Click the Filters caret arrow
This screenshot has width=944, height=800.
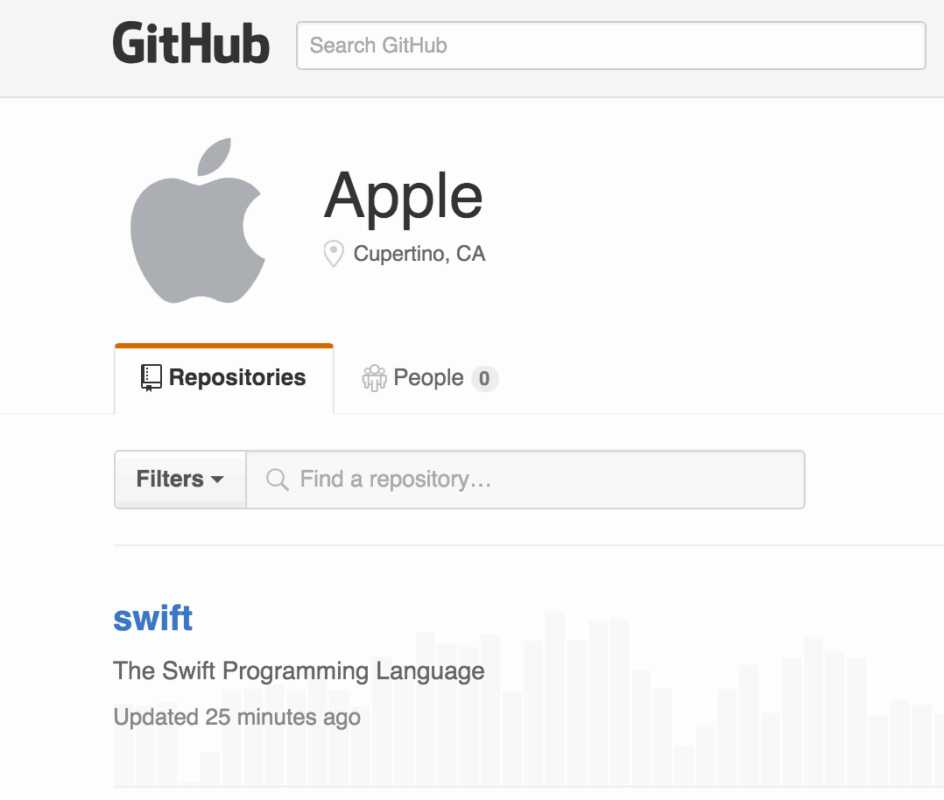pyautogui.click(x=217, y=480)
